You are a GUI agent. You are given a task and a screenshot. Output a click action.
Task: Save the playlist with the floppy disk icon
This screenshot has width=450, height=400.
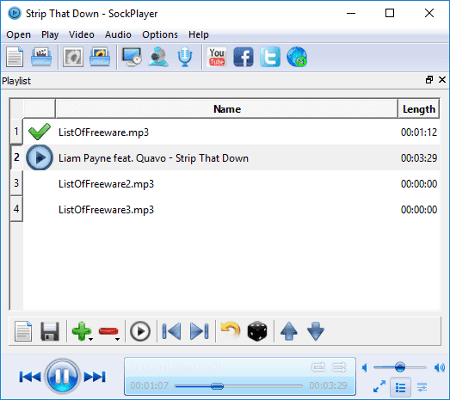(x=50, y=331)
